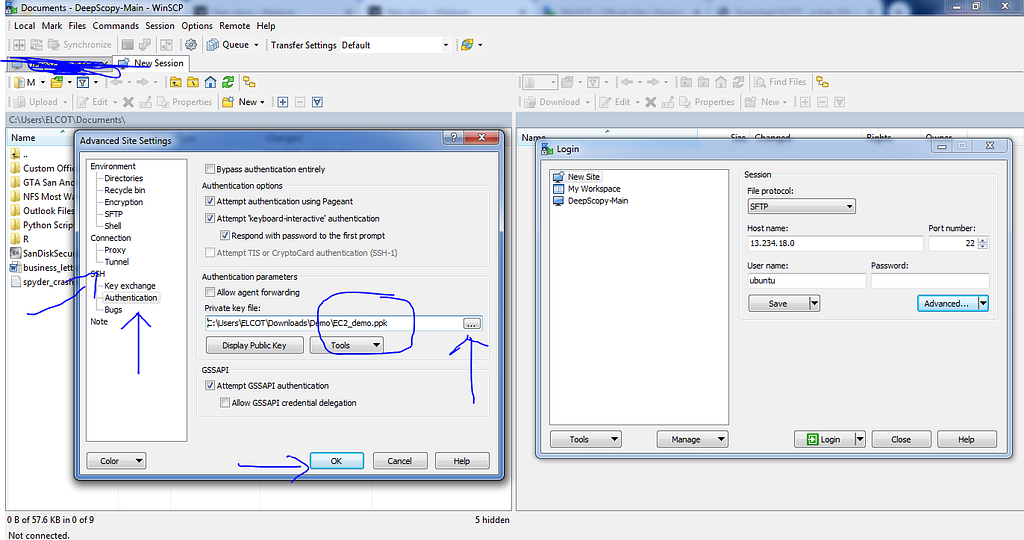Refresh the local panel listing
This screenshot has height=540, width=1024.
coord(227,82)
